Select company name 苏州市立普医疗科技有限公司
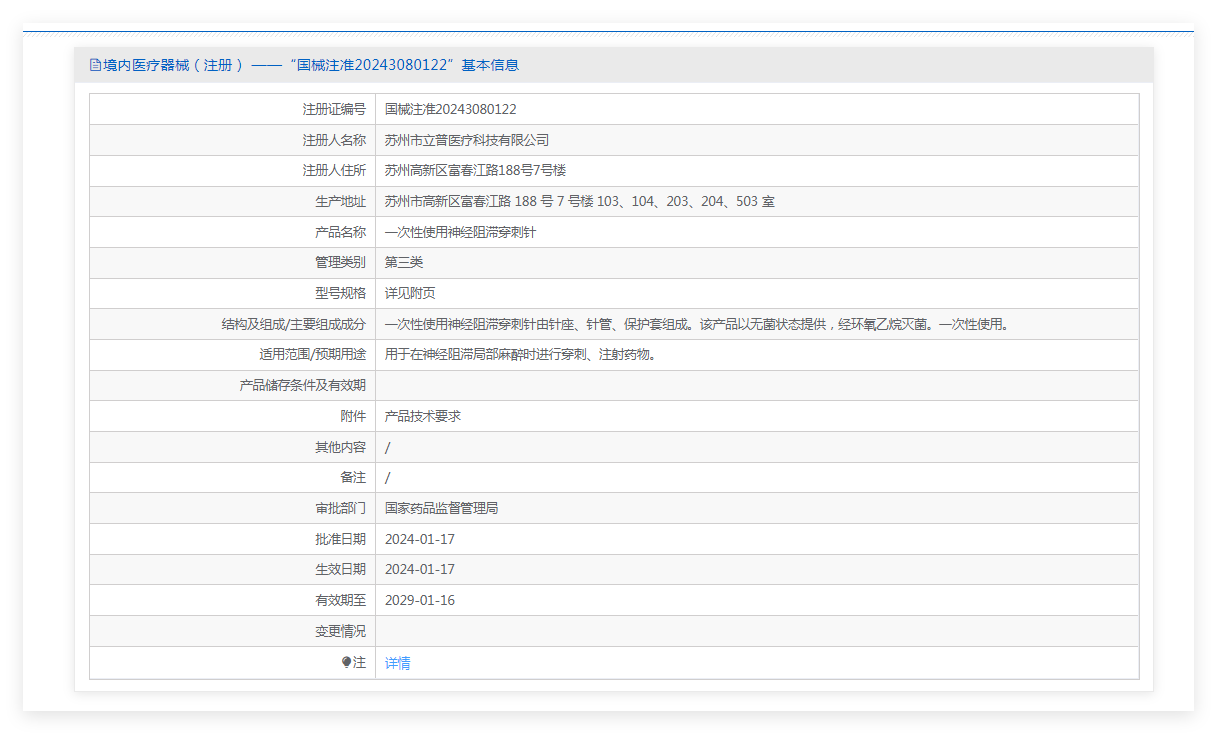Image resolution: width=1217 pixels, height=734 pixels. [467, 140]
